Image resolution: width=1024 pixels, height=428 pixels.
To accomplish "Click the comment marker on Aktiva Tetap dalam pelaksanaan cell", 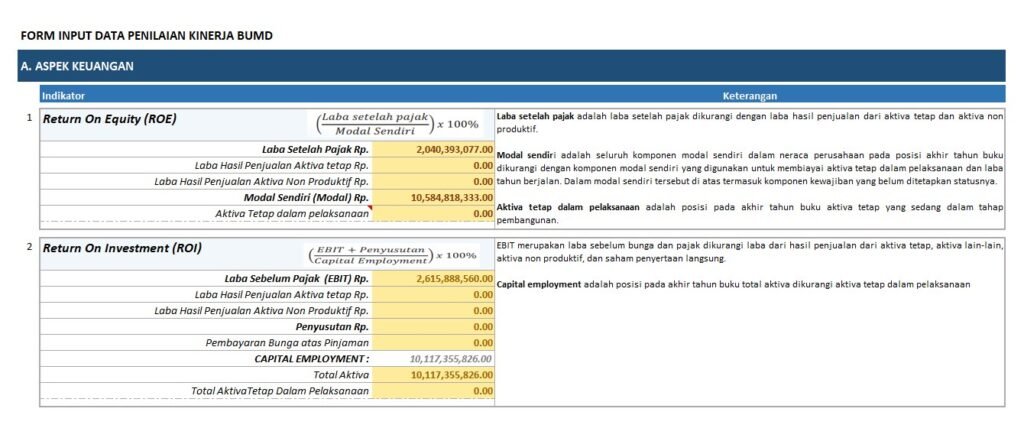I will (x=370, y=208).
